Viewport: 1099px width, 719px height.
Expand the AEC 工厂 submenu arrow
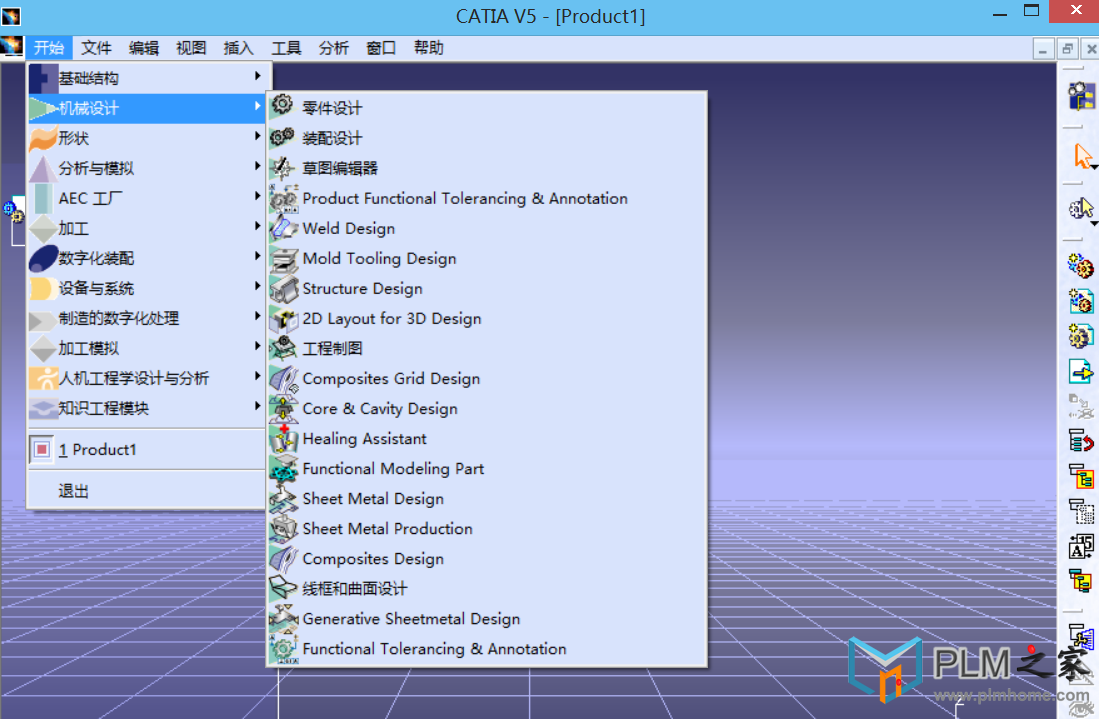258,196
